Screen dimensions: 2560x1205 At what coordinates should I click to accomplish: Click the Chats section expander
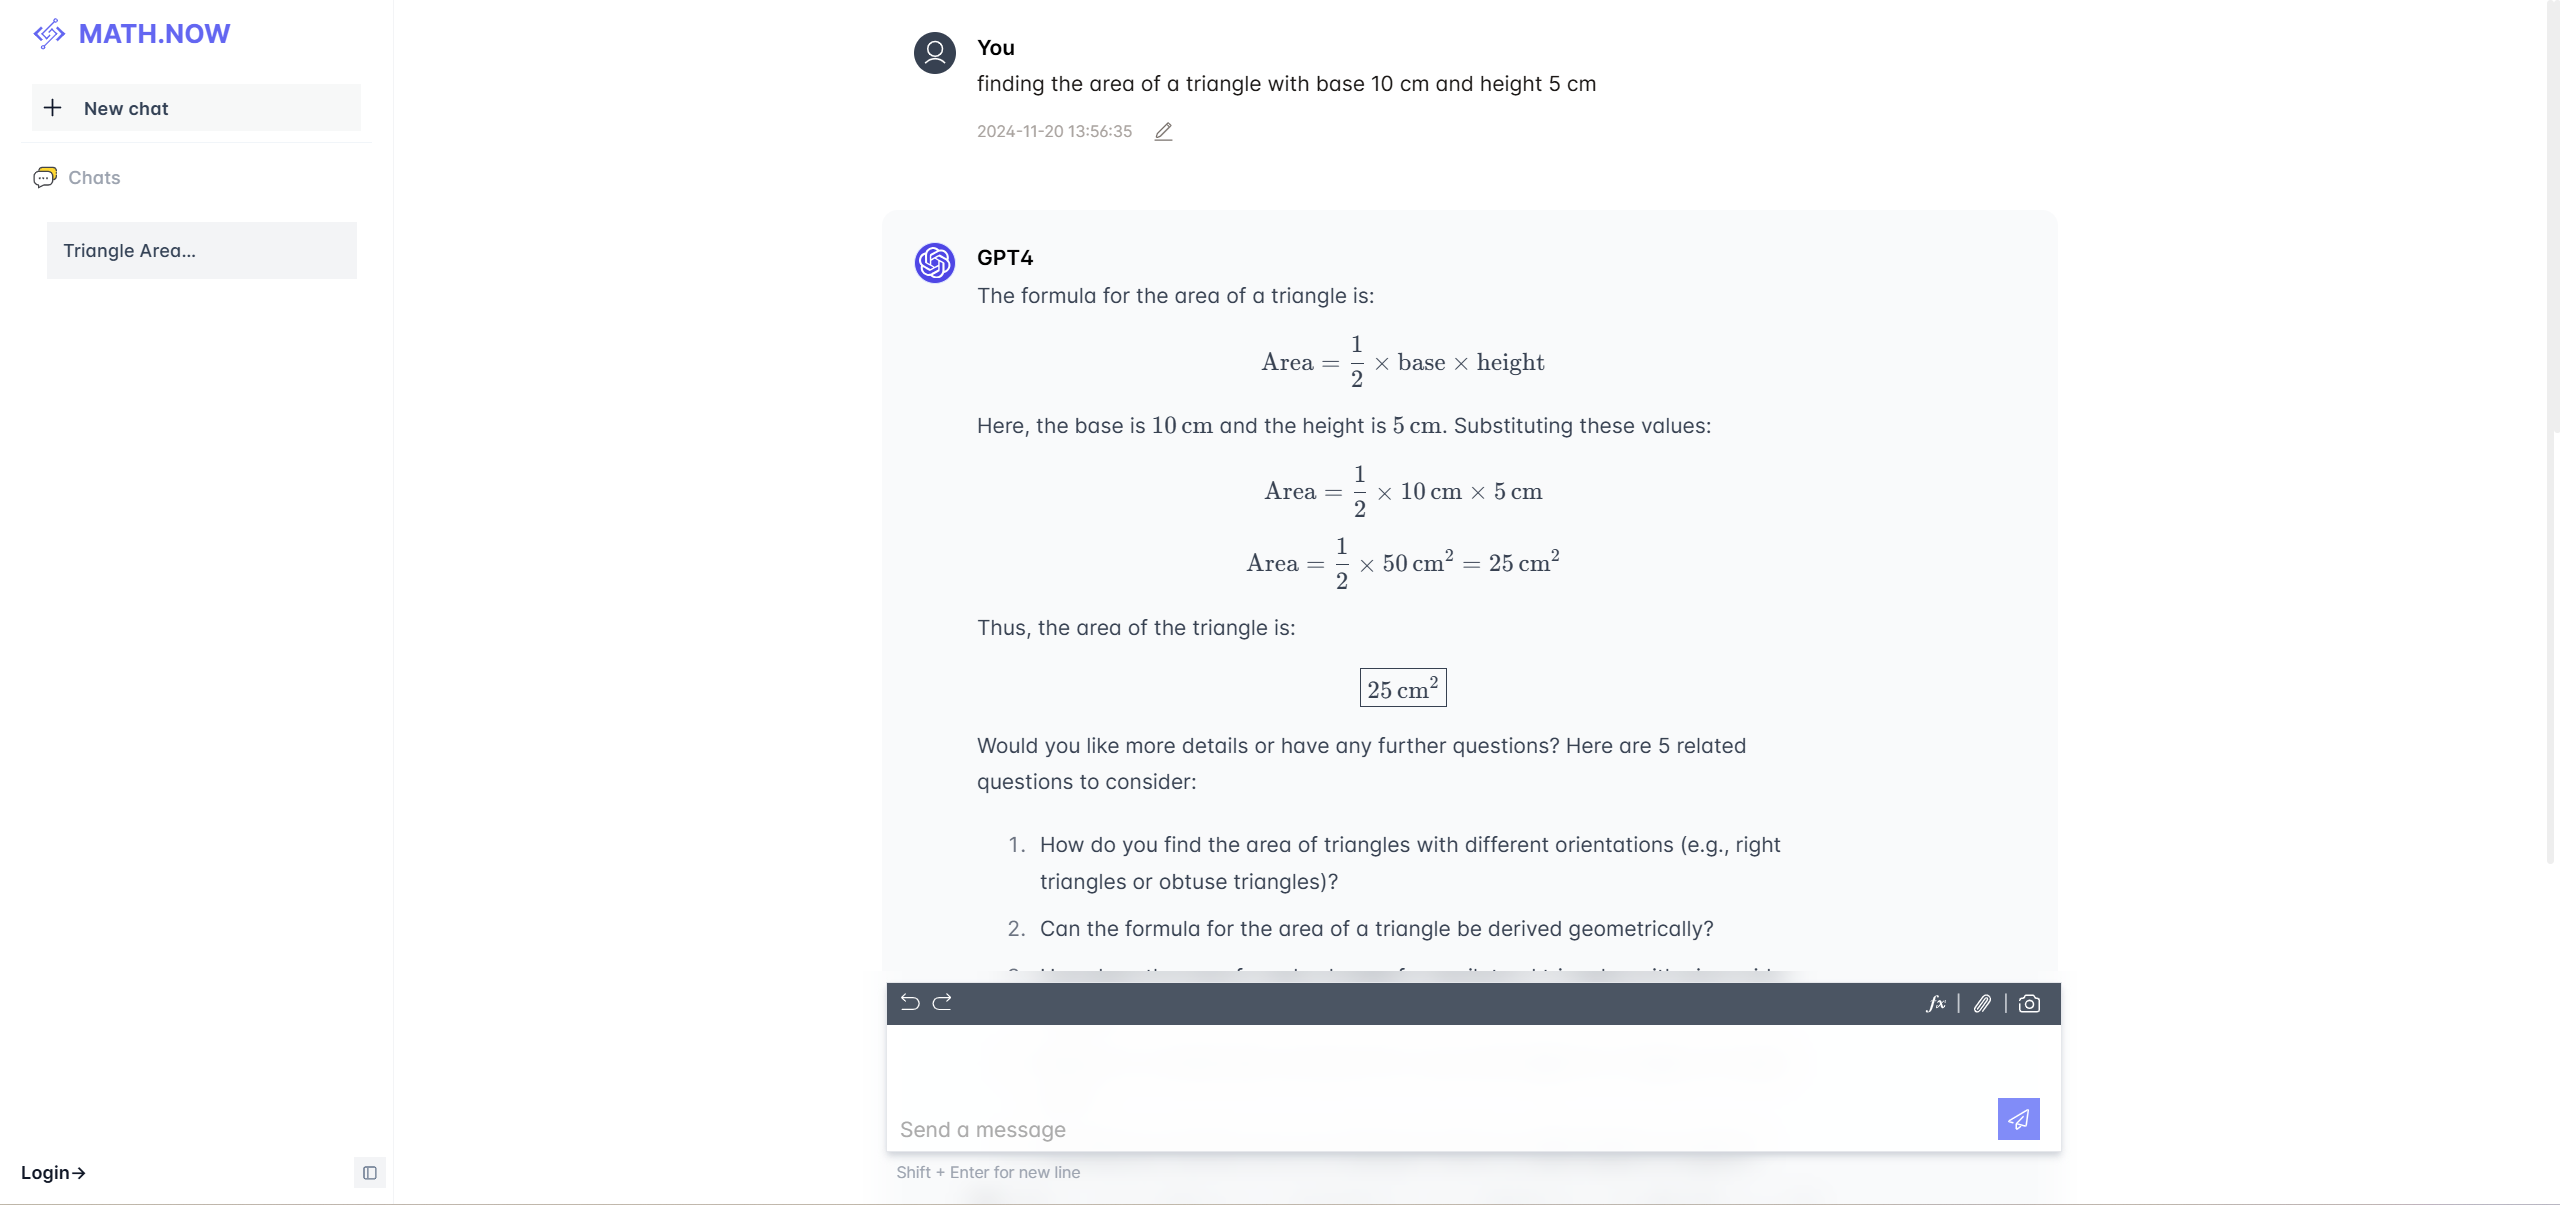93,176
